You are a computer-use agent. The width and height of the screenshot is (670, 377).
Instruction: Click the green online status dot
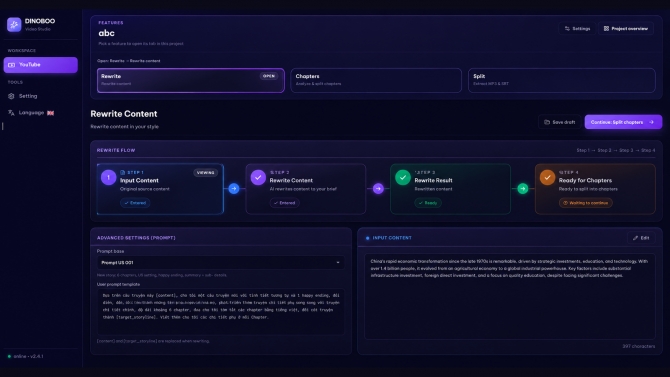pyautogui.click(x=9, y=356)
